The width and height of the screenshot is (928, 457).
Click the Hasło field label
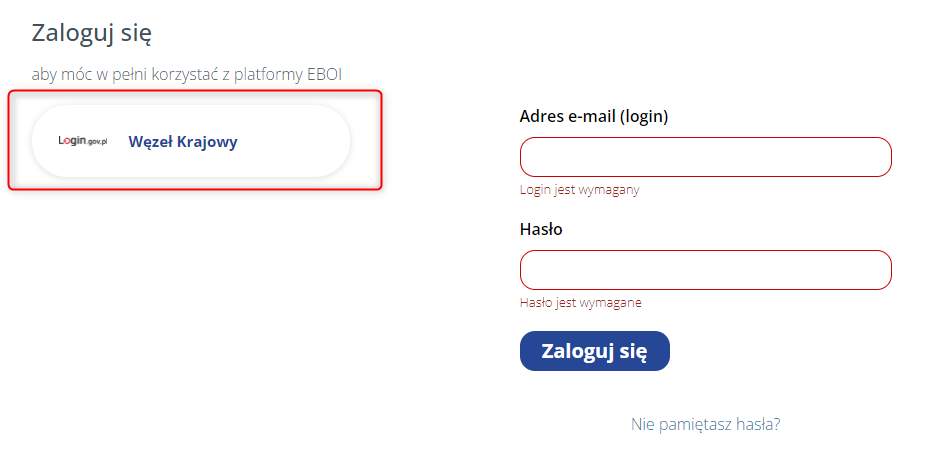point(541,229)
